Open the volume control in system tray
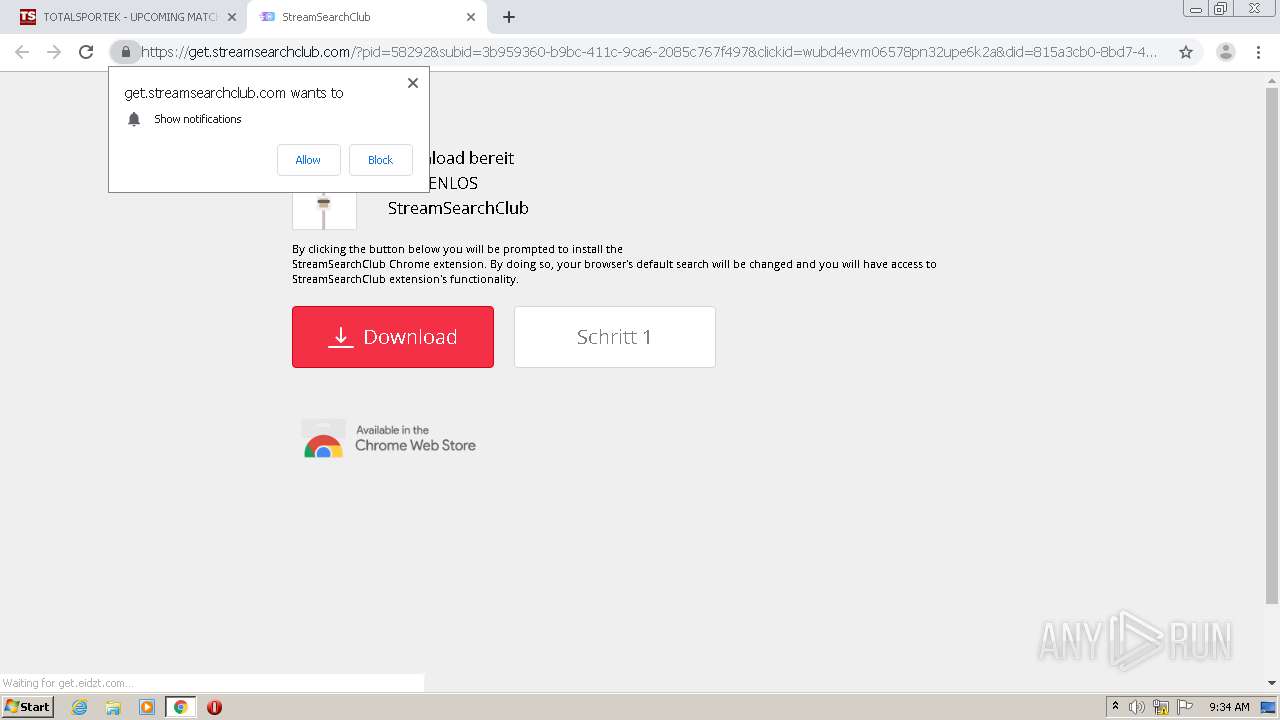 (x=1137, y=707)
